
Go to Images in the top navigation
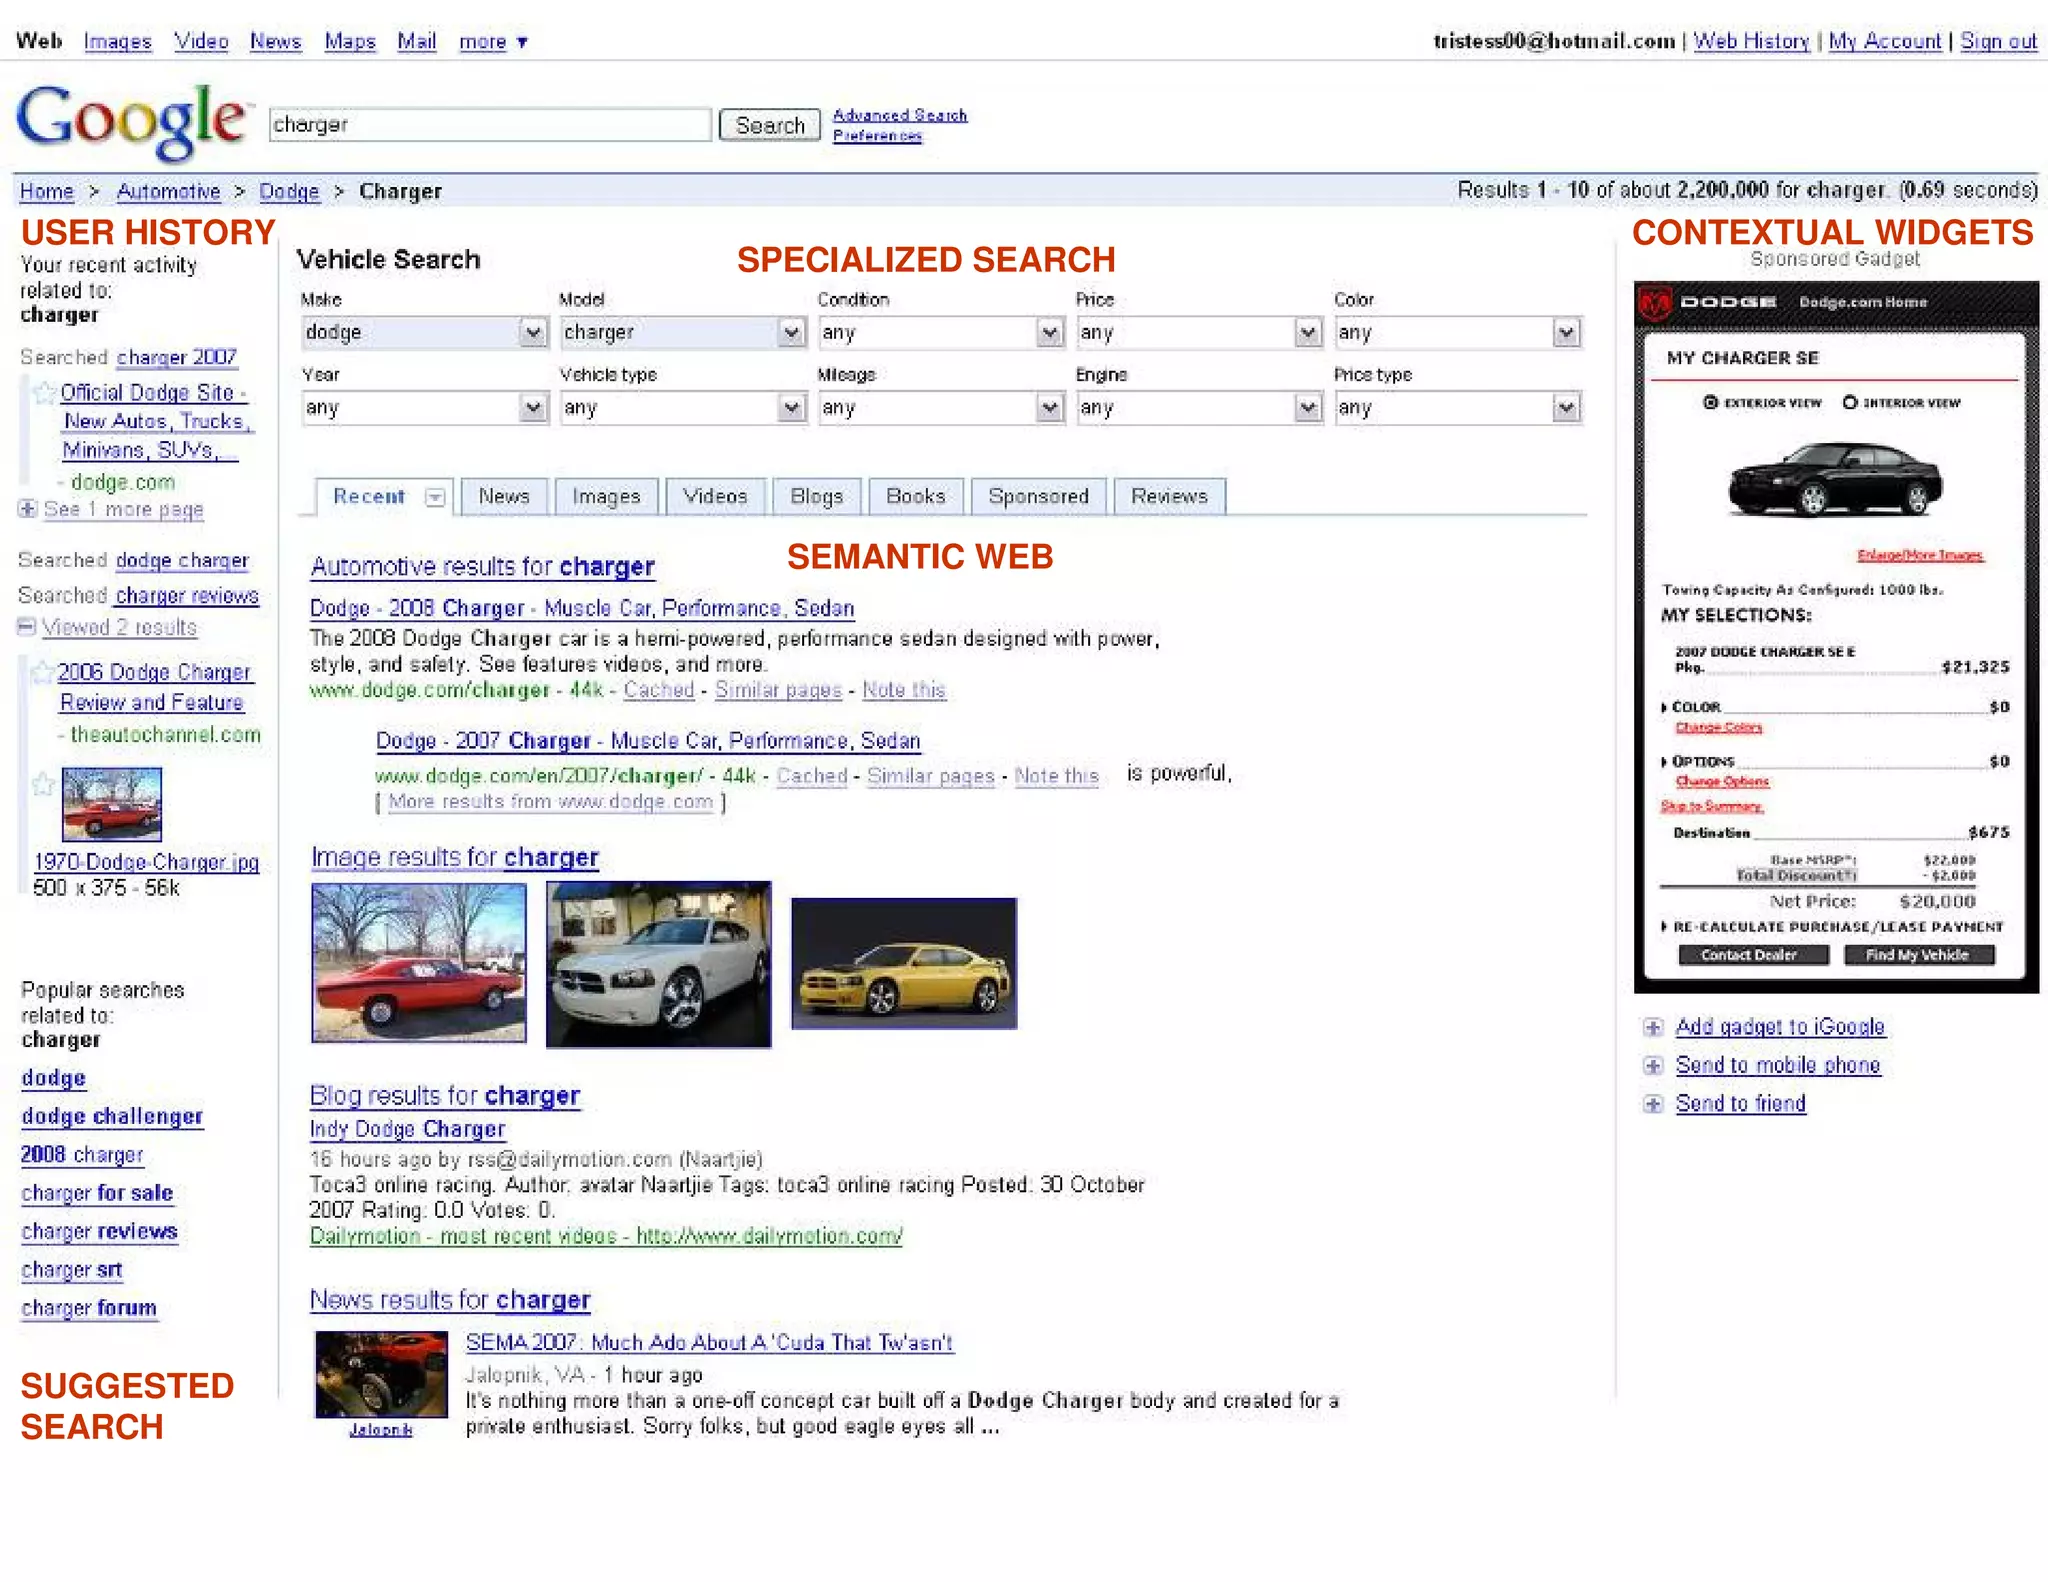[x=118, y=42]
